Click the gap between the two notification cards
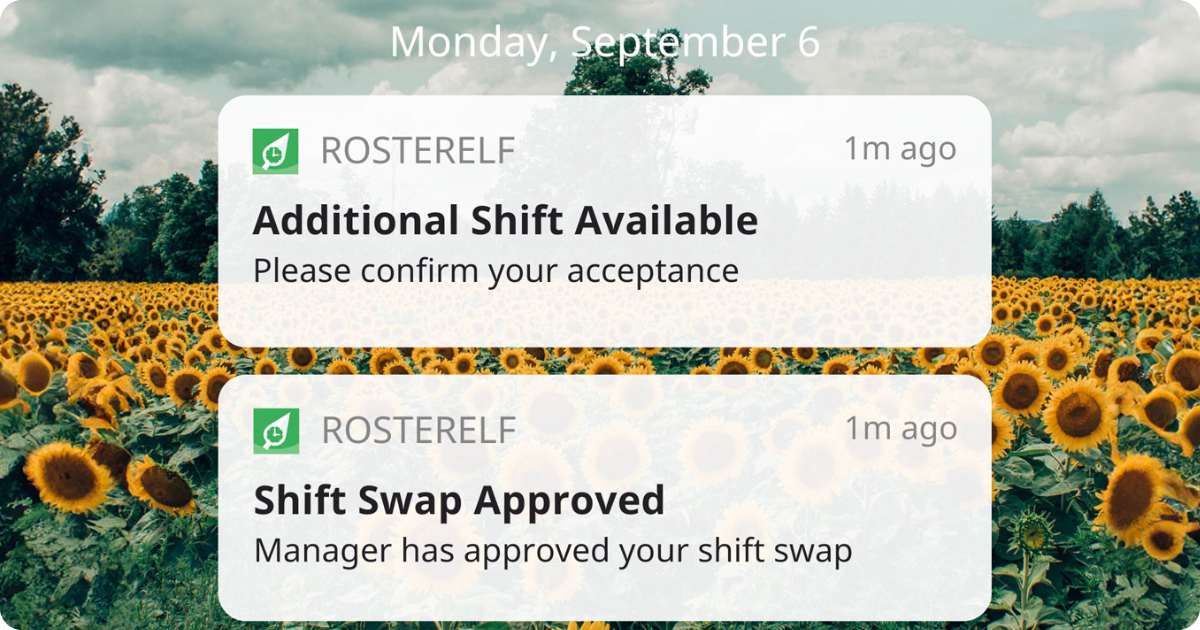Screen dimensions: 1200x630 point(605,361)
